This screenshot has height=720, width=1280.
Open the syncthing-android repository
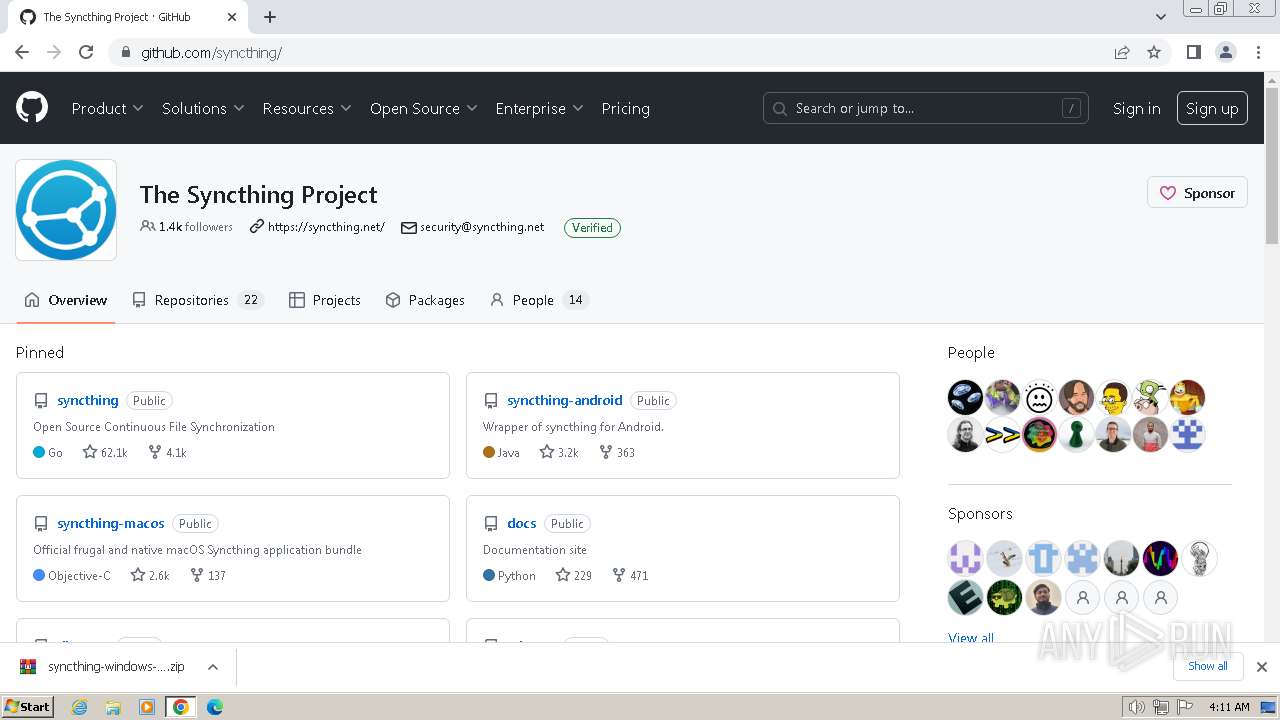click(x=565, y=400)
